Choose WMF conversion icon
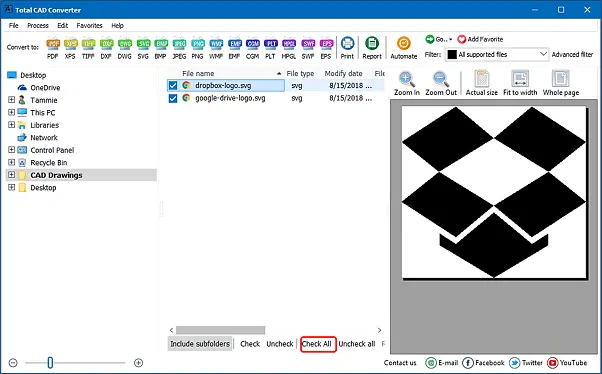The width and height of the screenshot is (602, 374). [x=216, y=48]
